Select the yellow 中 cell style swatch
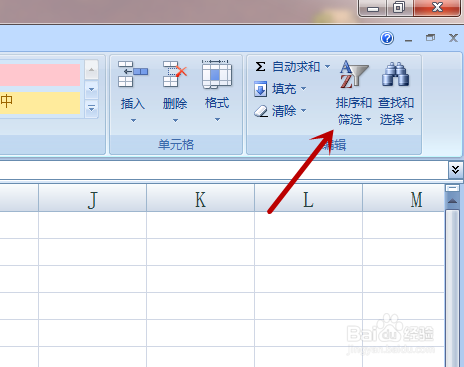The image size is (464, 367). pos(40,103)
